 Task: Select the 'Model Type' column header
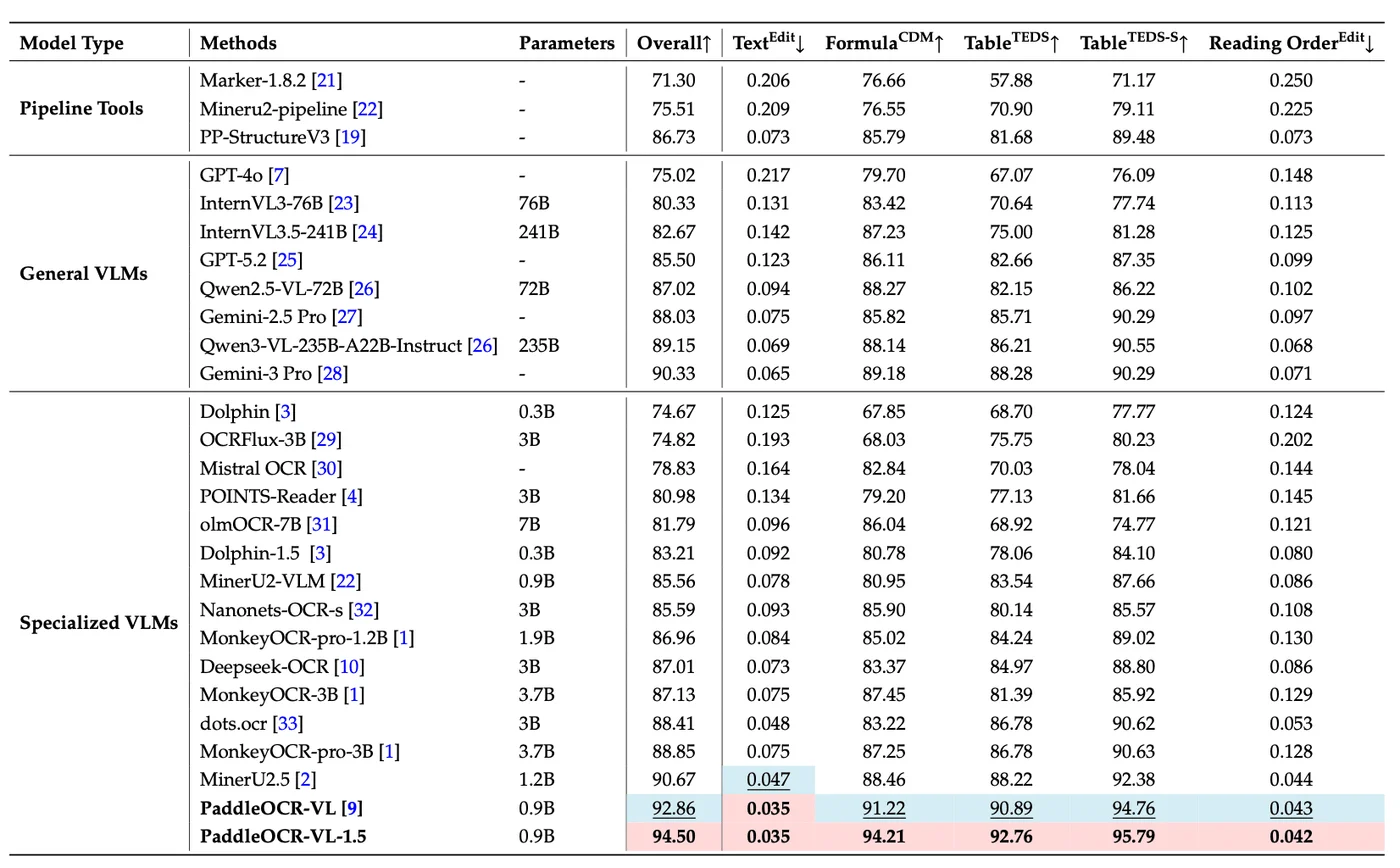click(72, 43)
